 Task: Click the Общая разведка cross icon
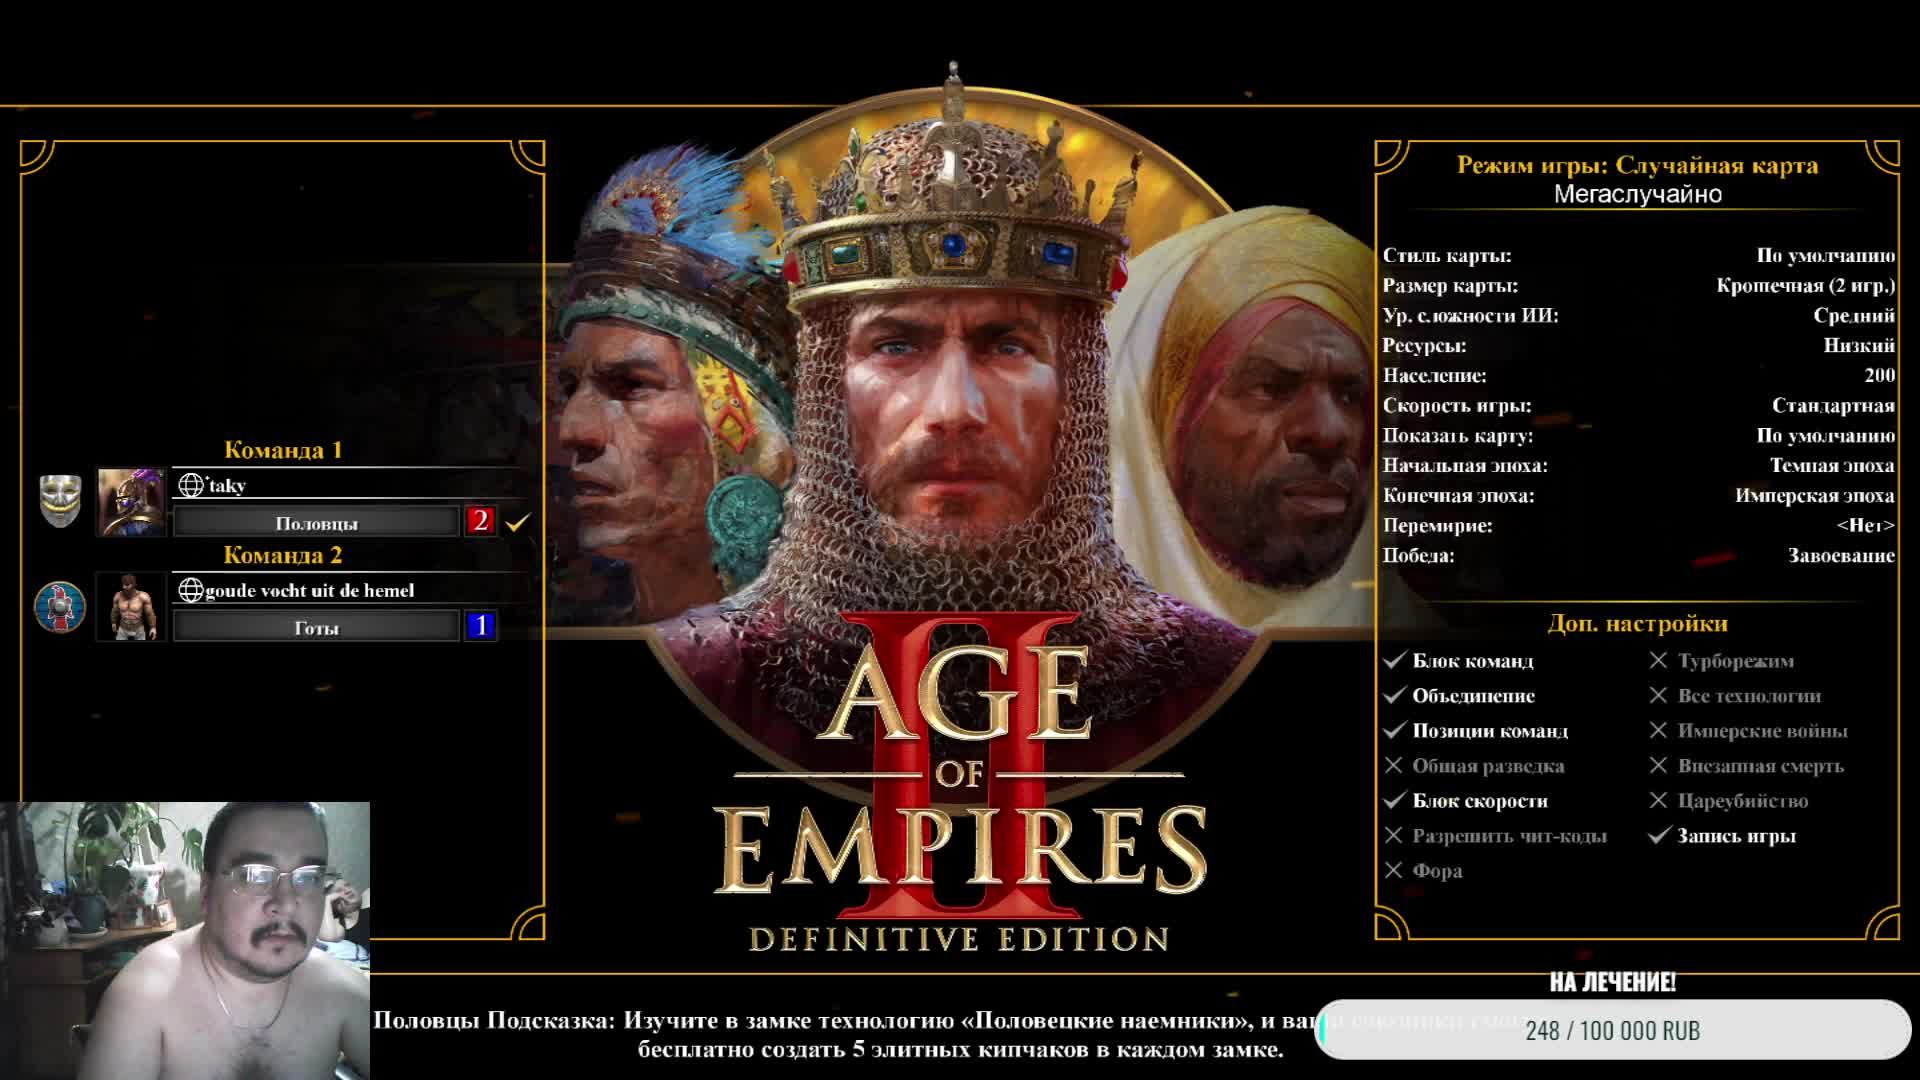(1394, 766)
